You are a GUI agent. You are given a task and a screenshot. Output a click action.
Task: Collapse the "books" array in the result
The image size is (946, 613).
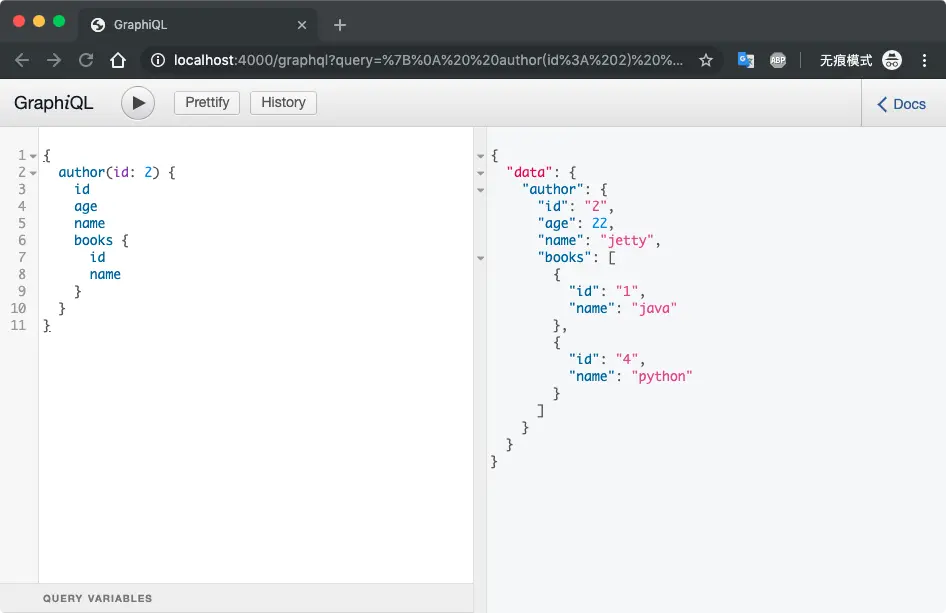pyautogui.click(x=481, y=258)
